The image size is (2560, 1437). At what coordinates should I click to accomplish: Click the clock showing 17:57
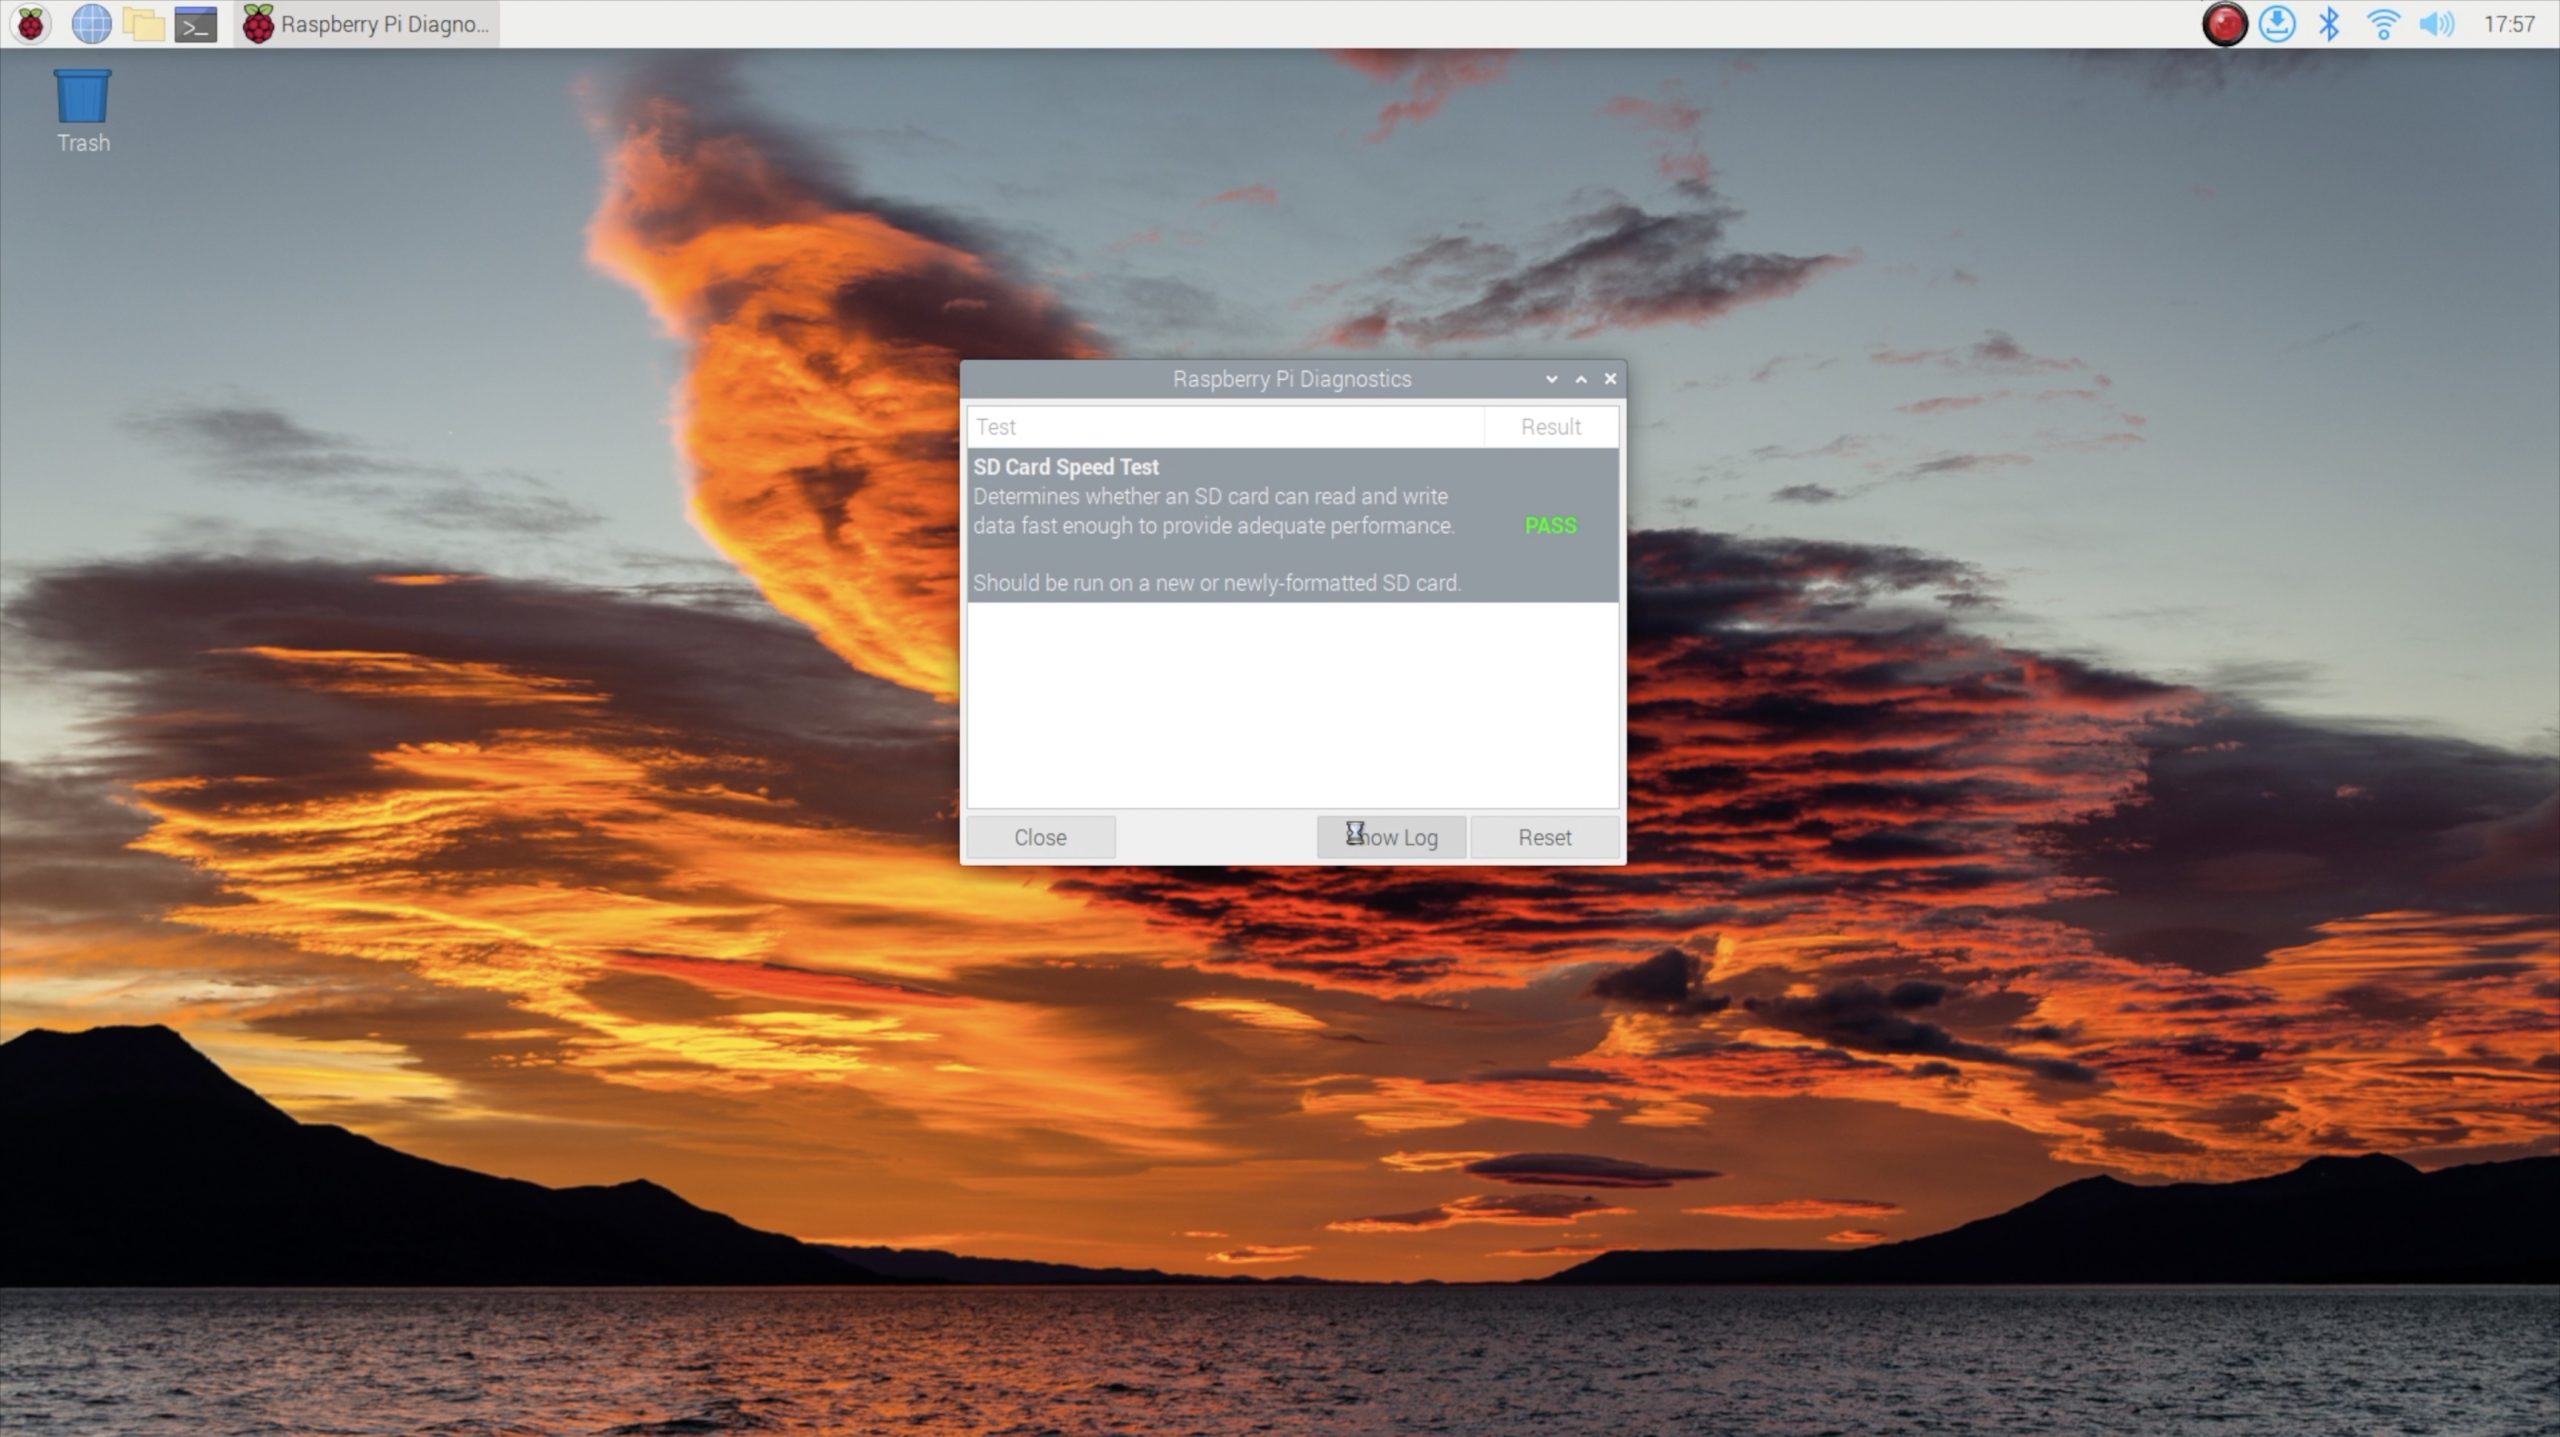[2508, 24]
